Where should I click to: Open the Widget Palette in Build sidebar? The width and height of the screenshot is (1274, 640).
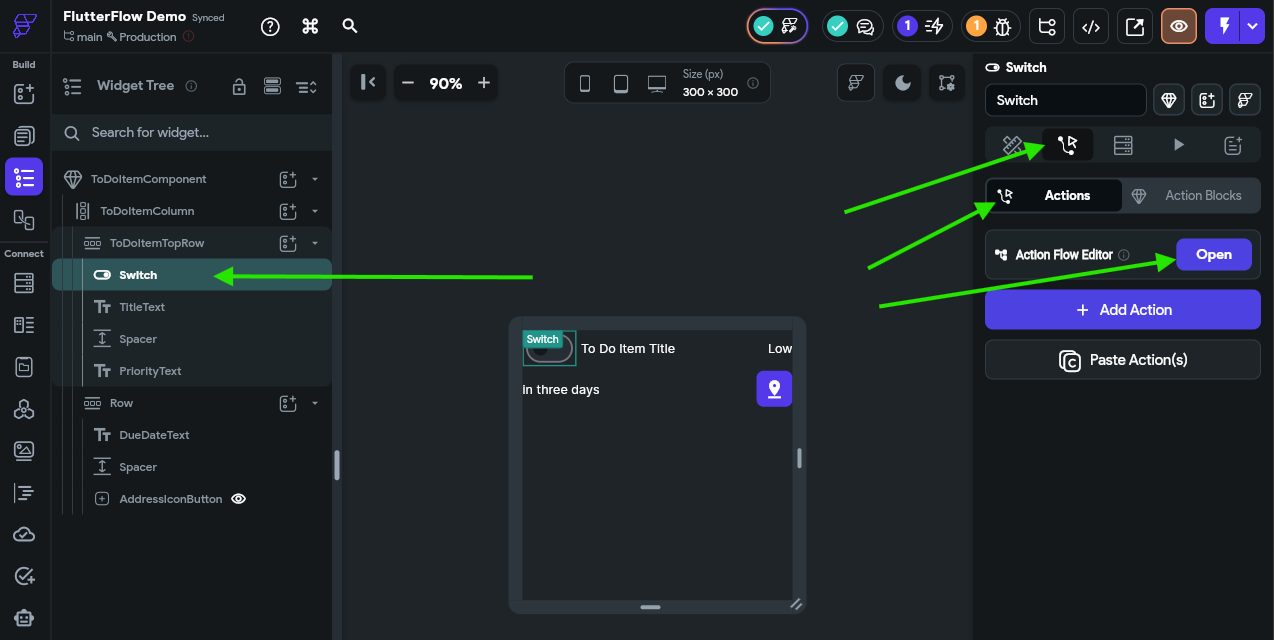[x=24, y=94]
